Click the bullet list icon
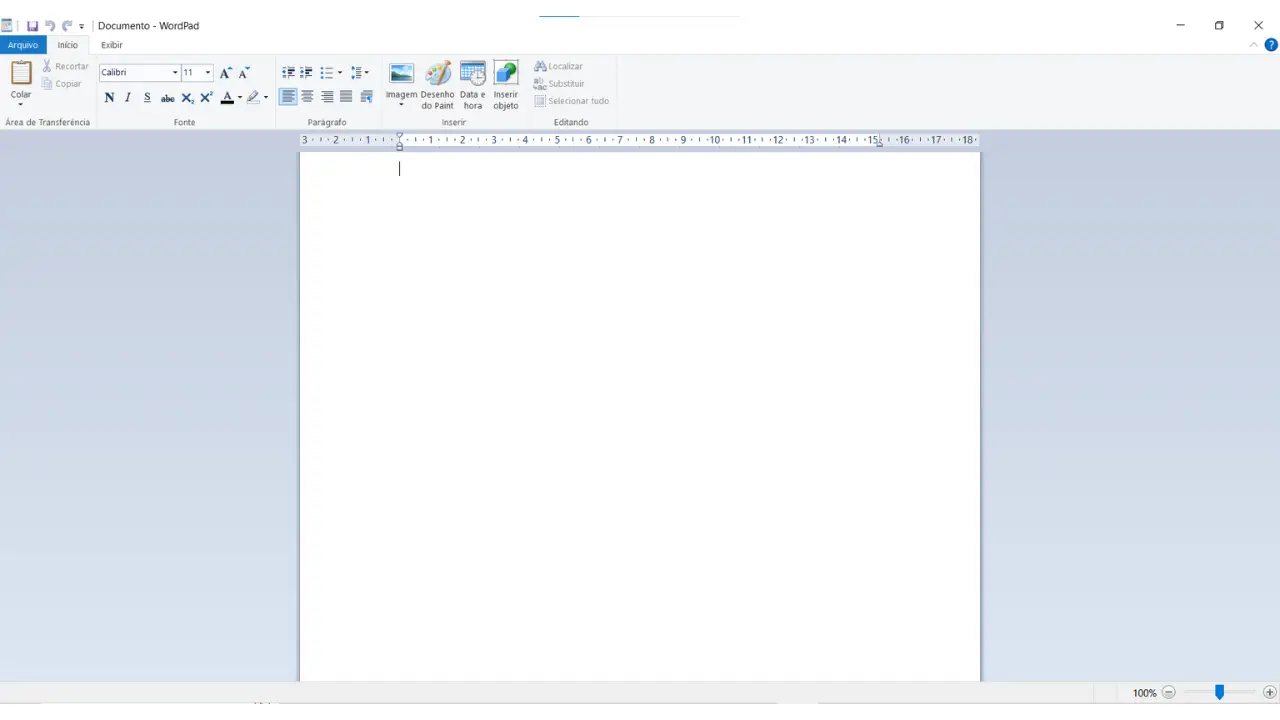This screenshot has height=720, width=1280. tap(326, 73)
